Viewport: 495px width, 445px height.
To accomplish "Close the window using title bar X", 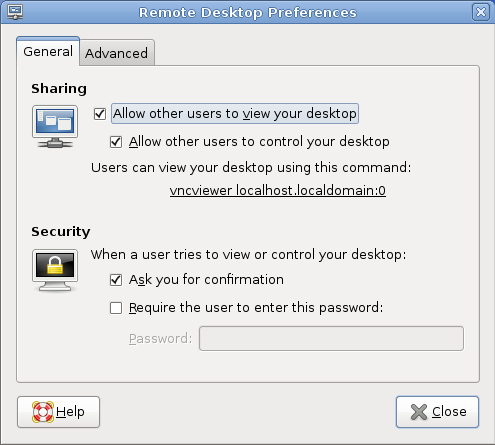I will (481, 12).
